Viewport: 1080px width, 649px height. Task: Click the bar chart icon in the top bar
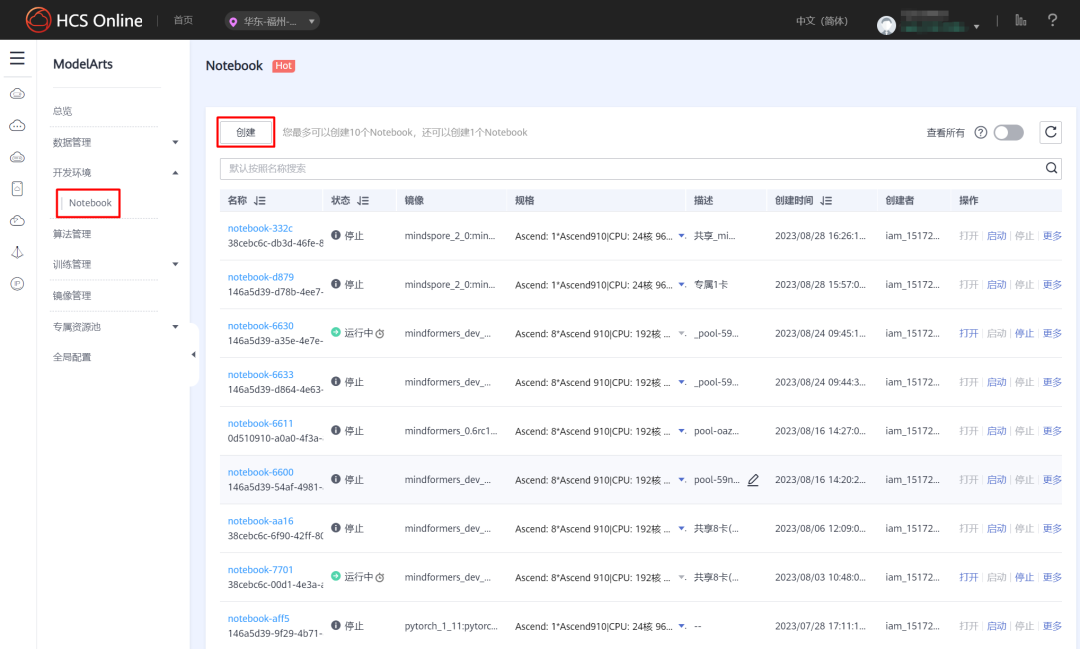1021,21
